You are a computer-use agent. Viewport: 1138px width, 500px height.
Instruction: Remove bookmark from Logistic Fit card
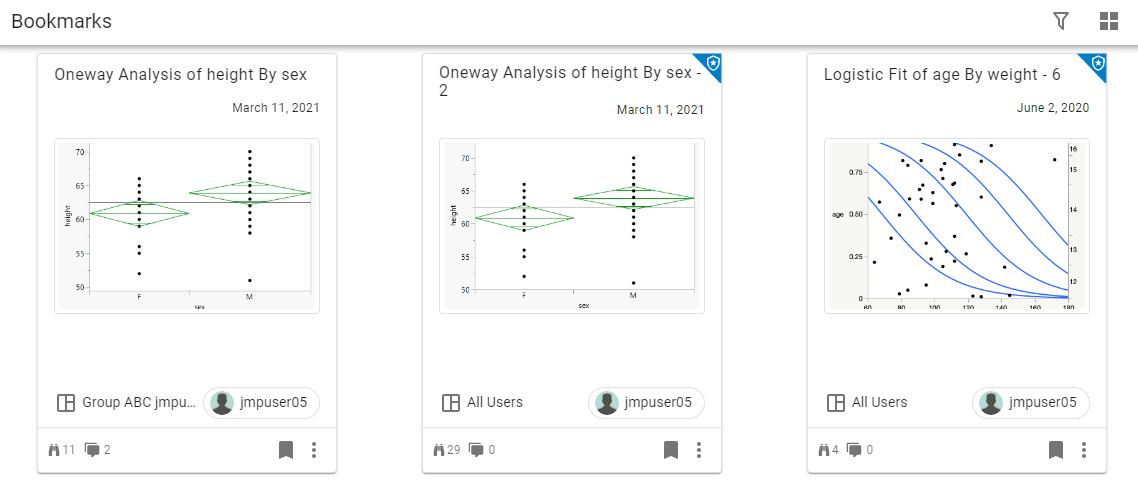pos(1056,450)
